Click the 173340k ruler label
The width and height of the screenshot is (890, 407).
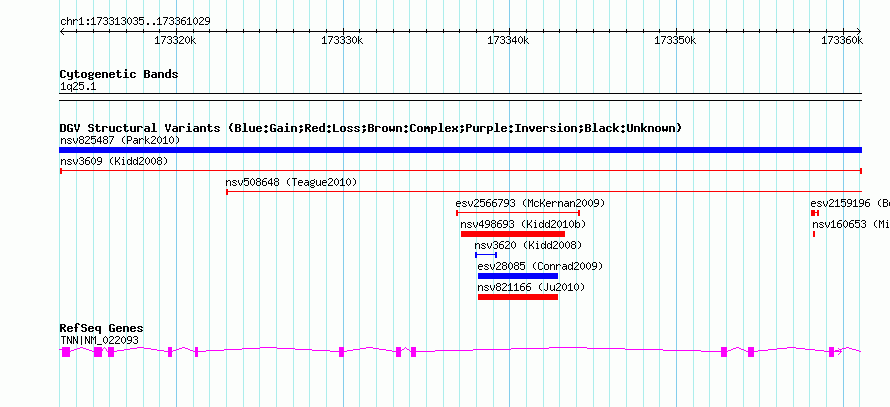click(509, 40)
